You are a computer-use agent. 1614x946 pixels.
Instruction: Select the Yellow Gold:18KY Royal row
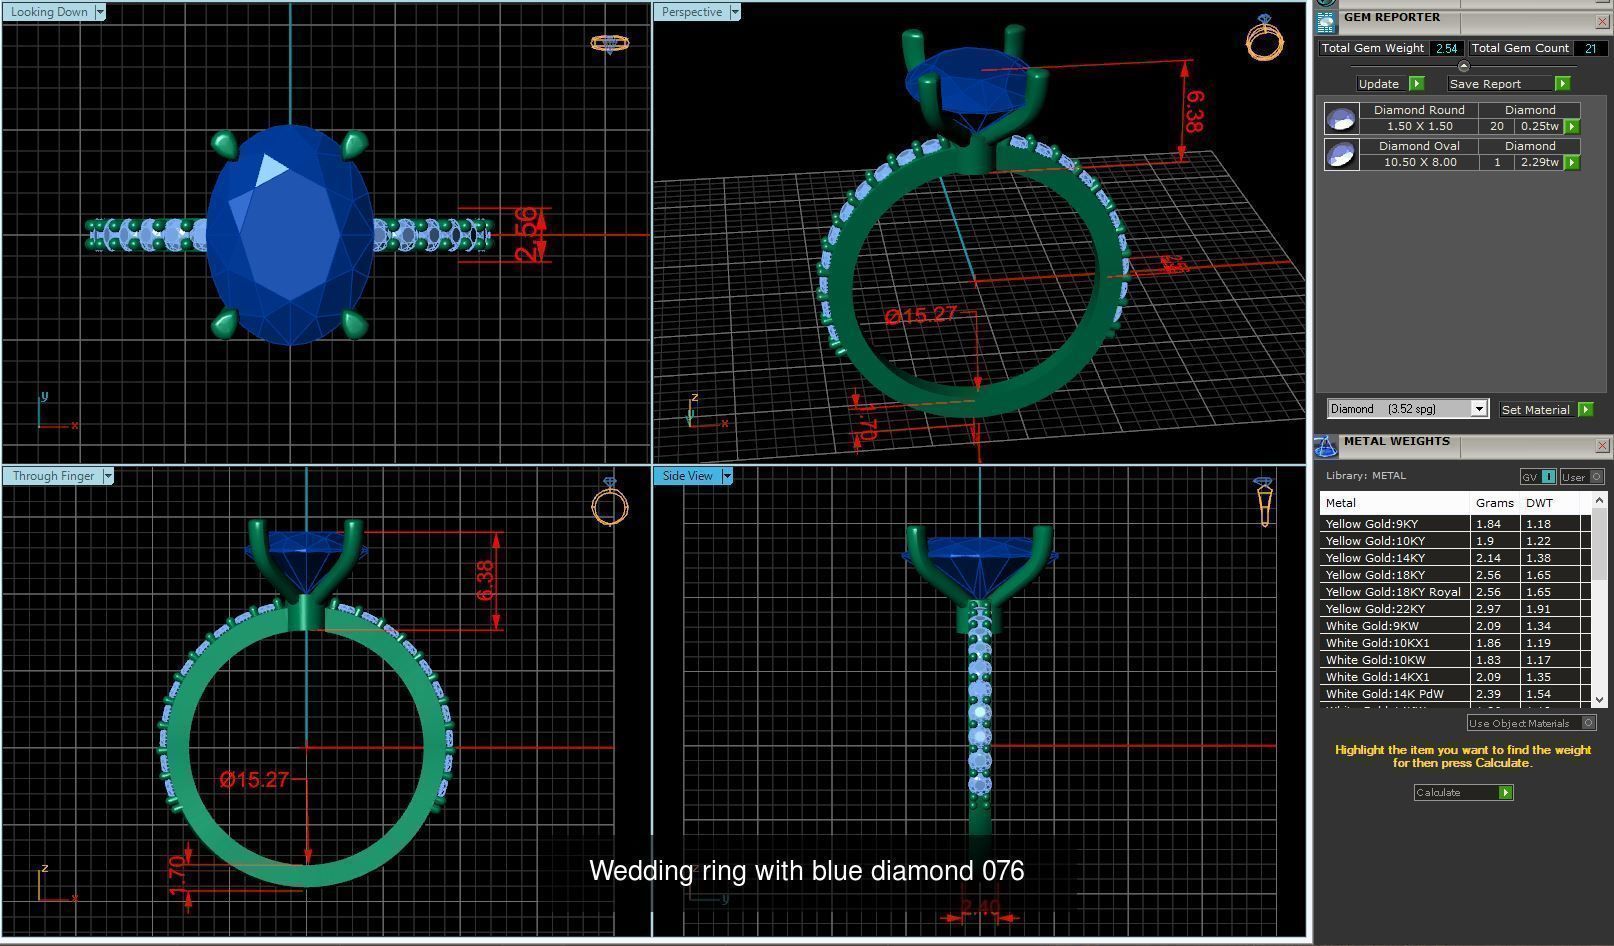[x=1455, y=592]
